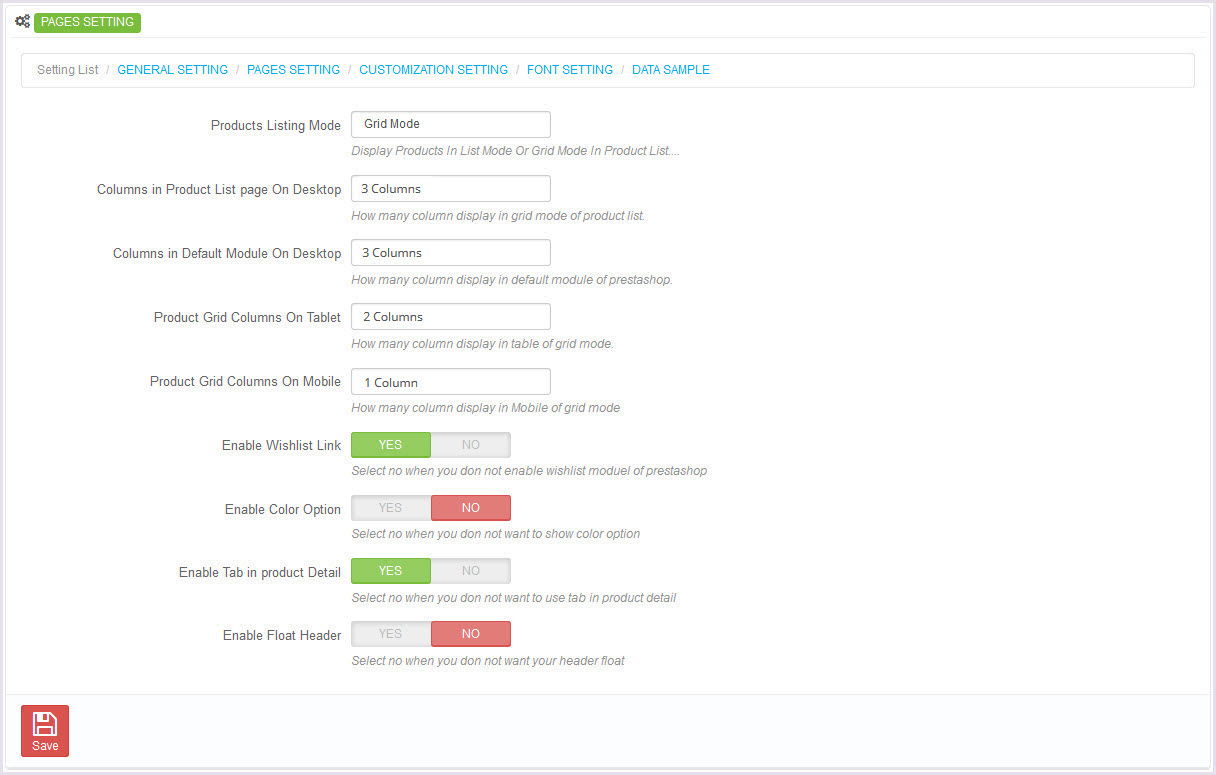The height and width of the screenshot is (775, 1216).
Task: Set Enable Tab in product Detail to NO
Action: click(x=470, y=571)
